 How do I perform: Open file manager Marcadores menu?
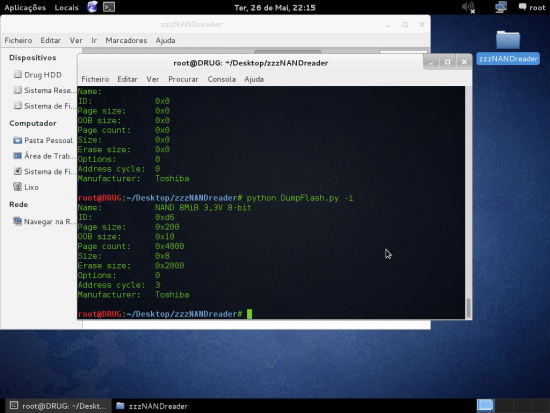coord(126,40)
